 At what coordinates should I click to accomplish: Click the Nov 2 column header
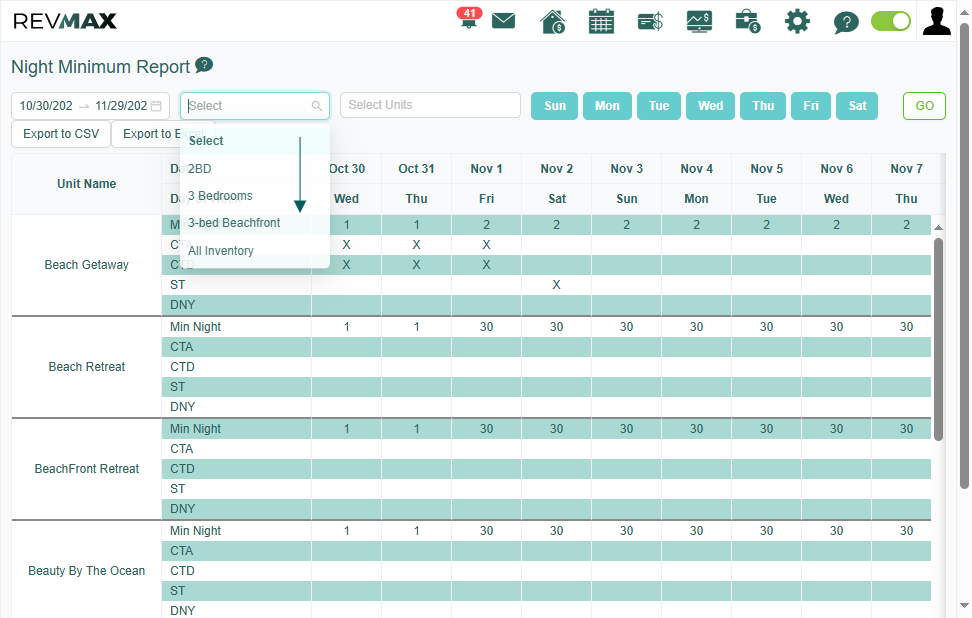click(557, 169)
